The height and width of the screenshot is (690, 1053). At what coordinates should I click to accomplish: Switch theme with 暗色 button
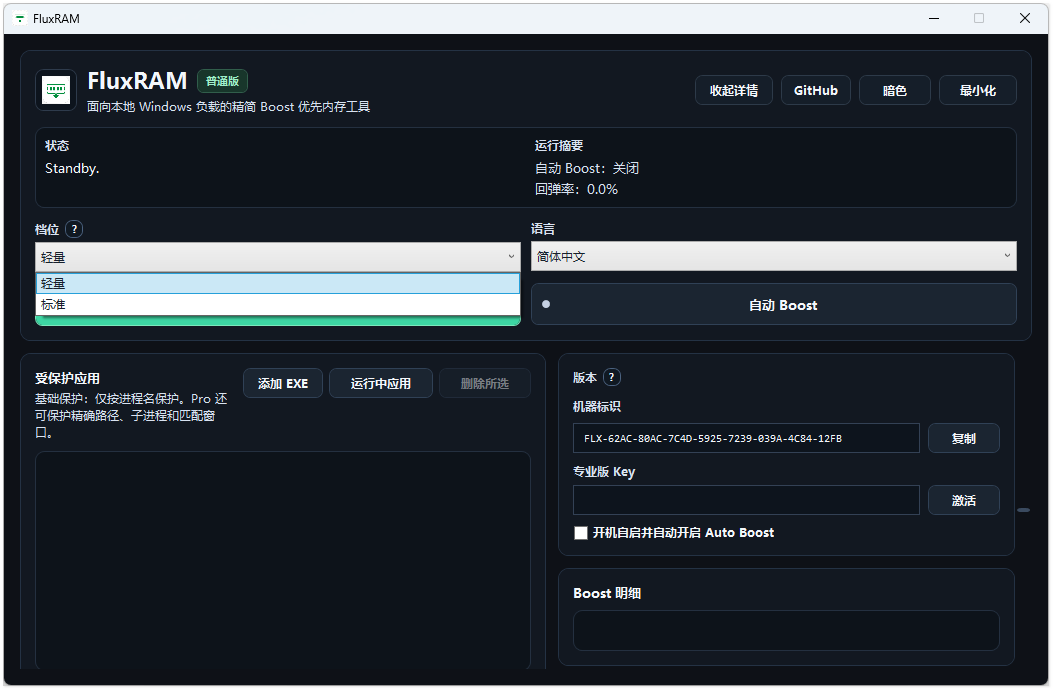coord(895,90)
